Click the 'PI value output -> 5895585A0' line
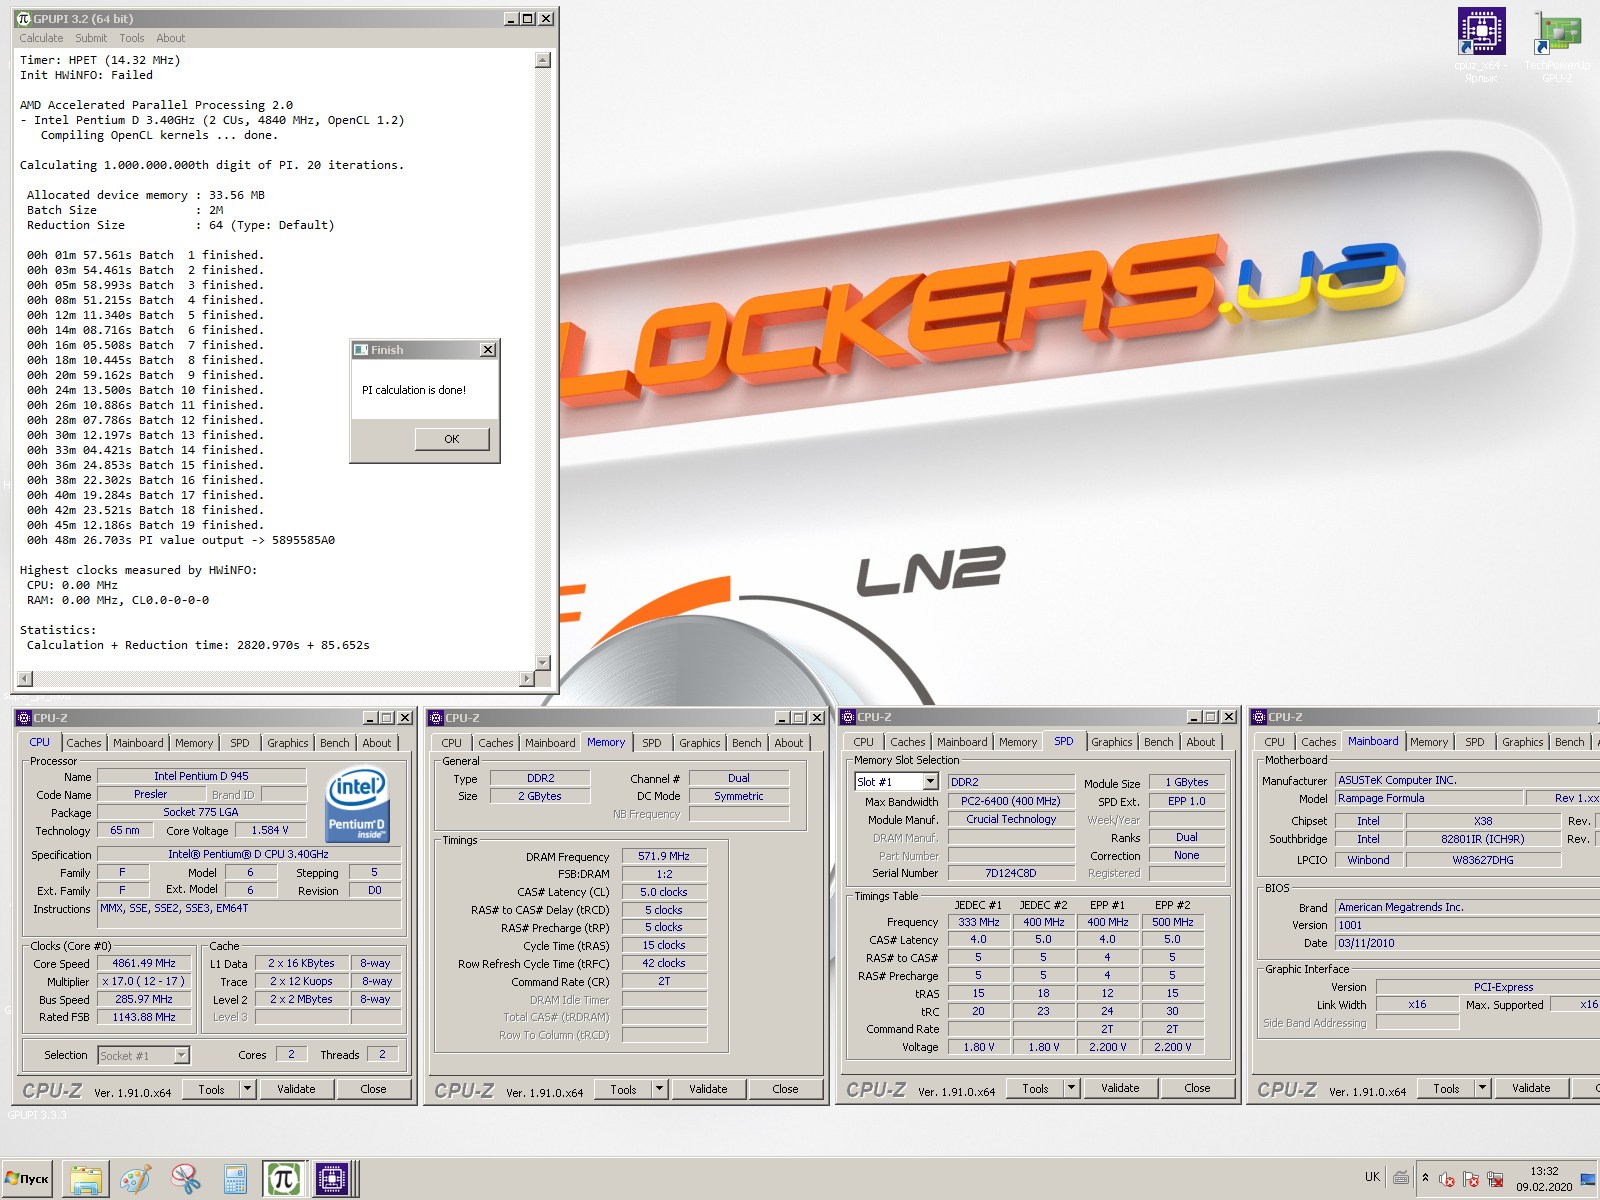The height and width of the screenshot is (1200, 1600). pos(180,540)
